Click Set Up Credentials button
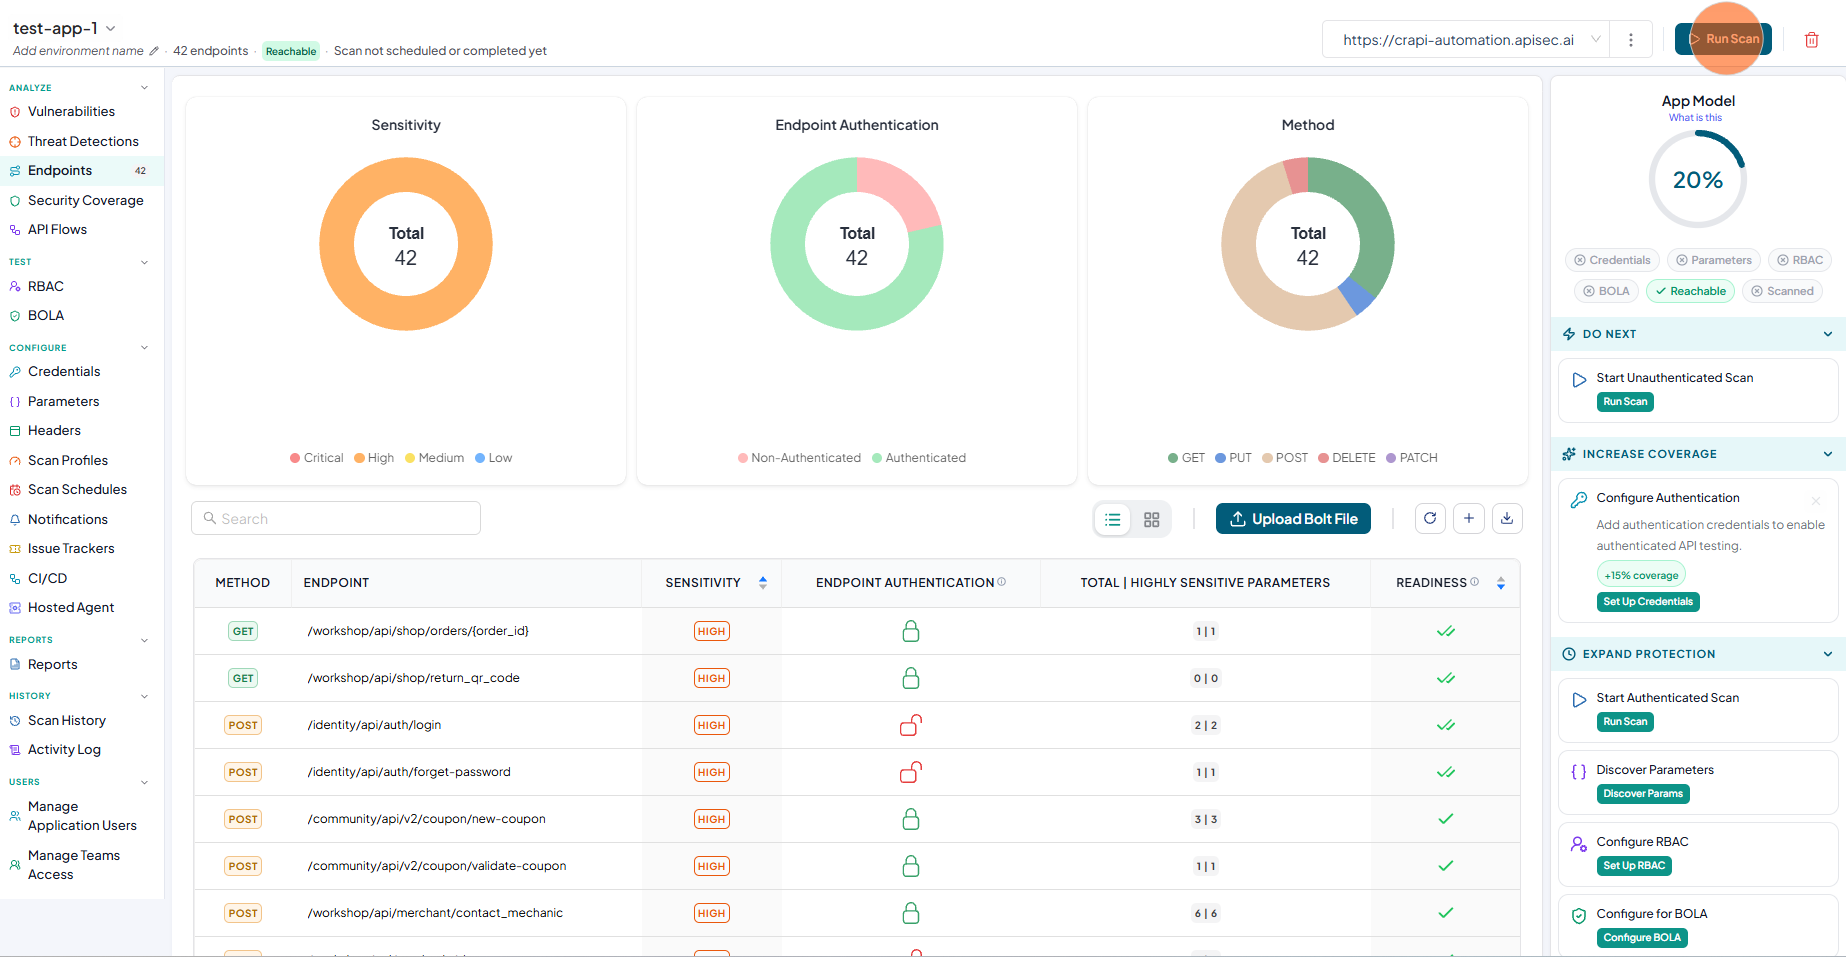Screen dimensions: 1846x957 point(1648,602)
